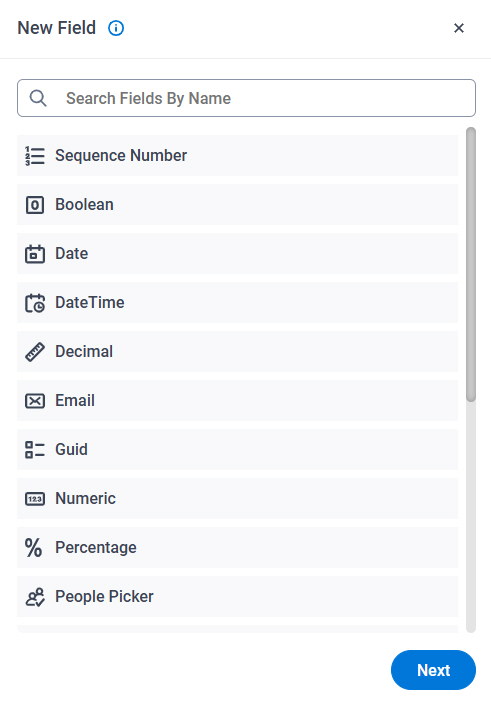Click the Sequence Number numbered-list icon
The width and height of the screenshot is (491, 705).
[x=35, y=156]
